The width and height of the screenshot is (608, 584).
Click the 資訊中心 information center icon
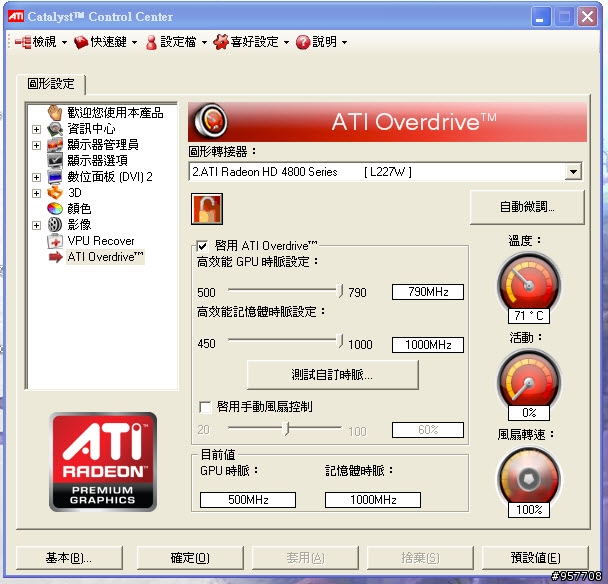tap(55, 129)
